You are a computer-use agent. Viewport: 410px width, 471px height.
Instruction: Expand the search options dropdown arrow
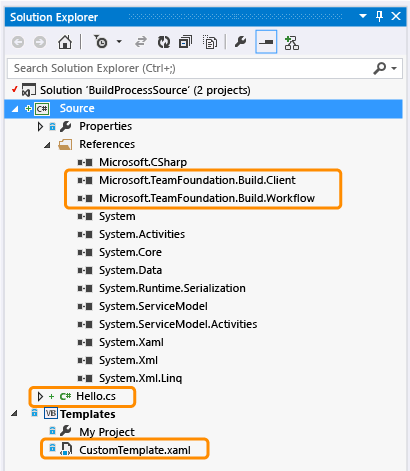[x=394, y=69]
